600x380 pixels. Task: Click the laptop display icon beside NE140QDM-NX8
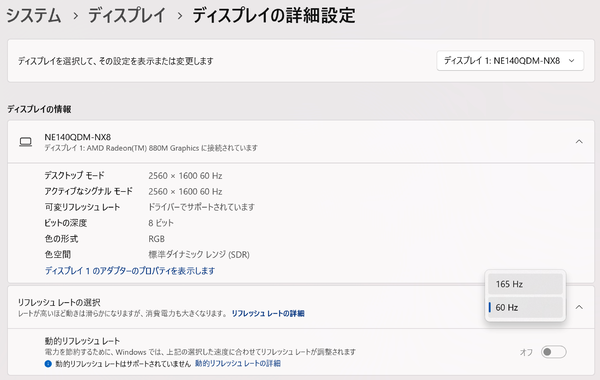[x=26, y=142]
